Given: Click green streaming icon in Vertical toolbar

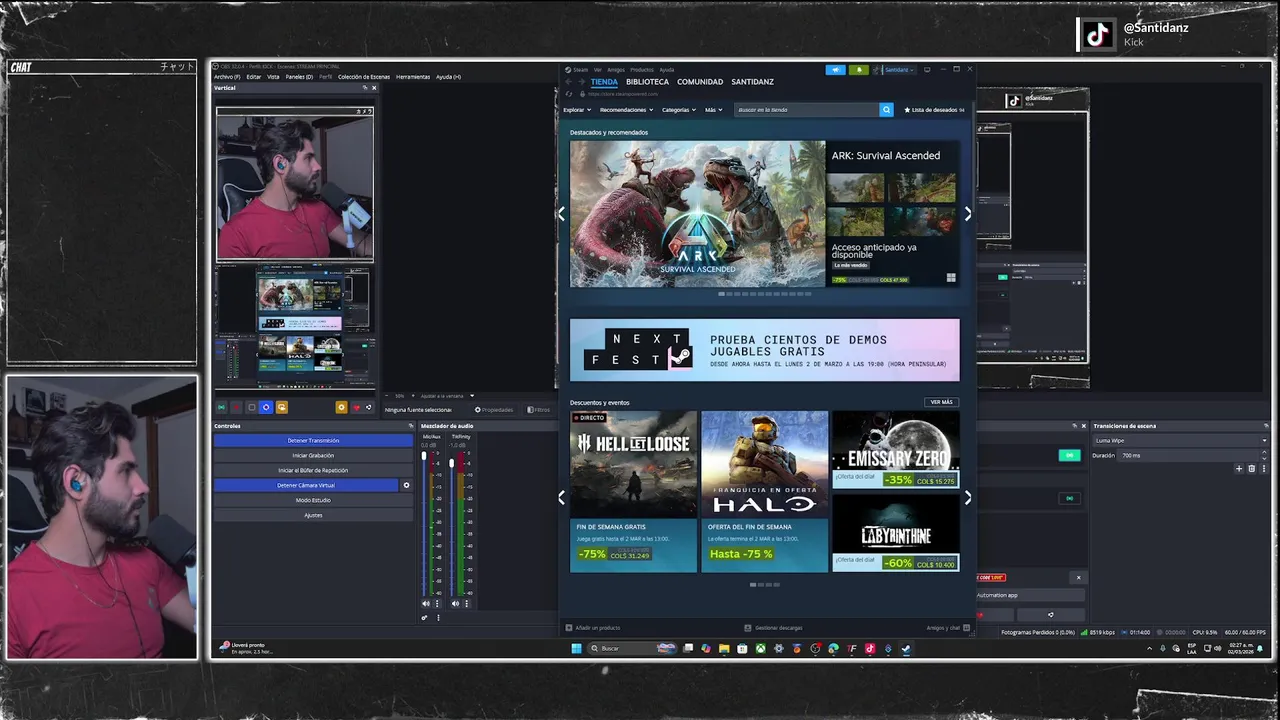Looking at the screenshot, I should pyautogui.click(x=222, y=407).
